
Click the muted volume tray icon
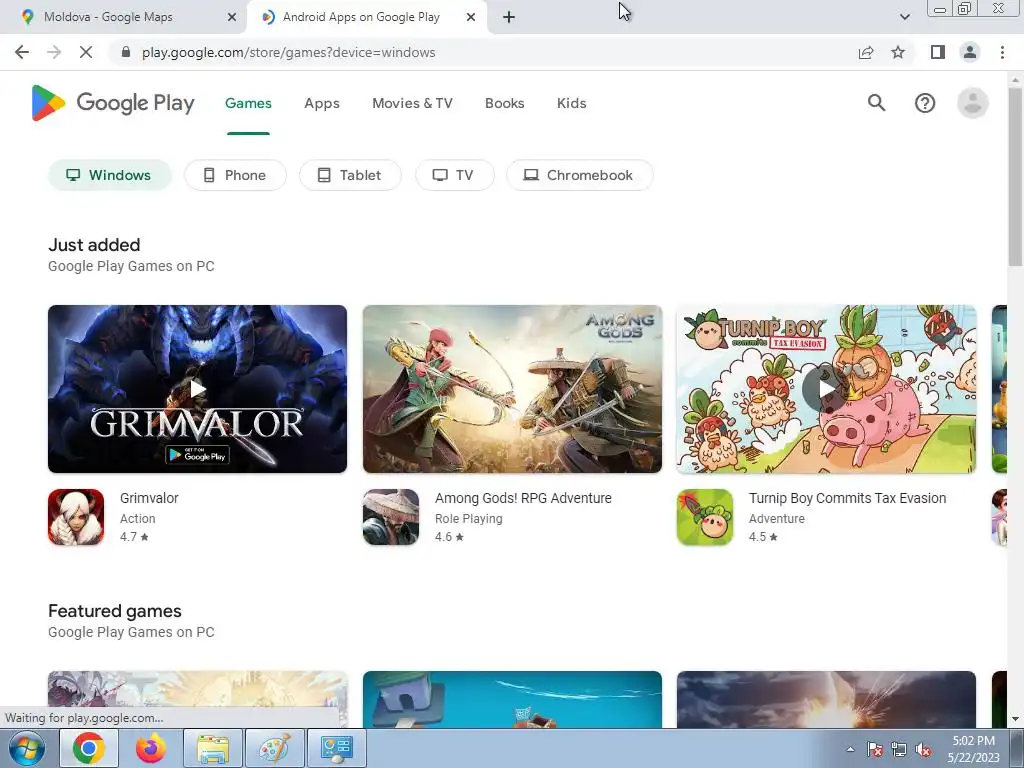923,750
